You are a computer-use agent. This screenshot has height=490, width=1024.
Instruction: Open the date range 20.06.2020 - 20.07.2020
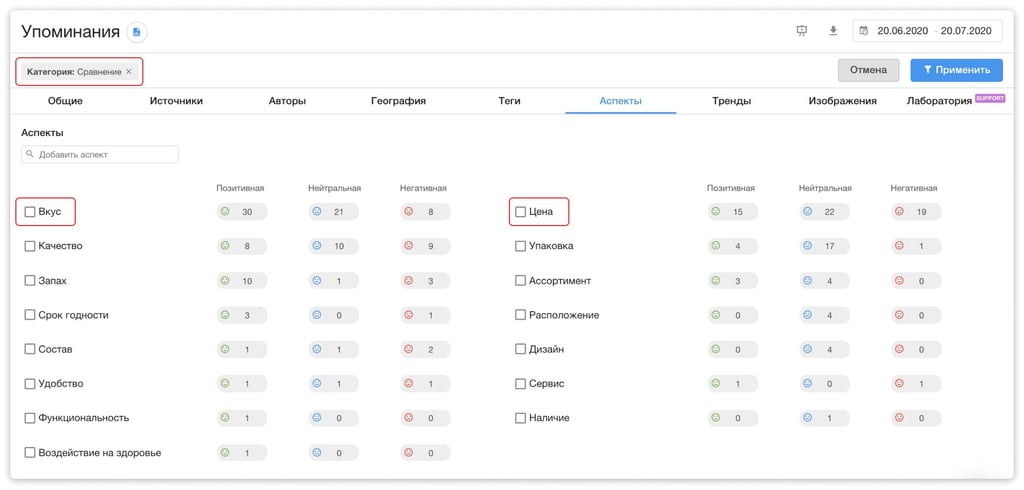point(927,31)
